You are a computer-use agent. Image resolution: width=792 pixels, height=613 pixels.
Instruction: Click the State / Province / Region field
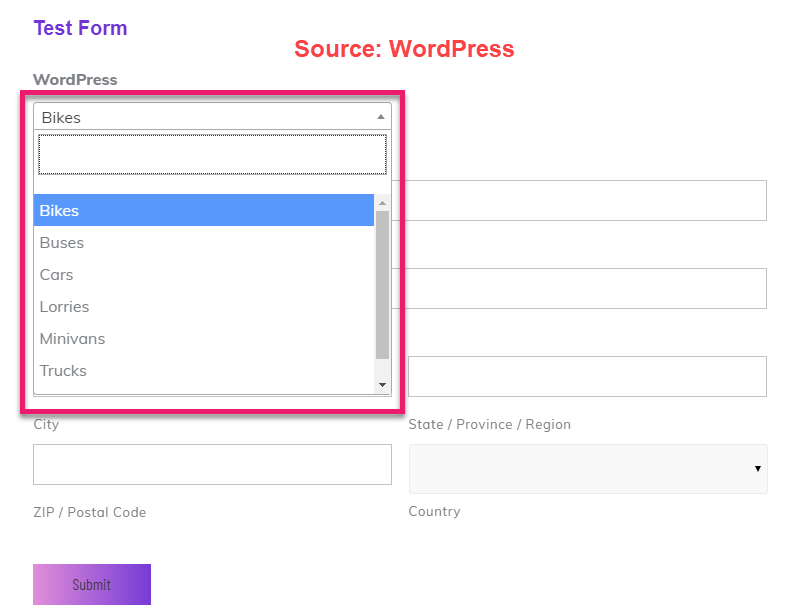[x=587, y=377]
